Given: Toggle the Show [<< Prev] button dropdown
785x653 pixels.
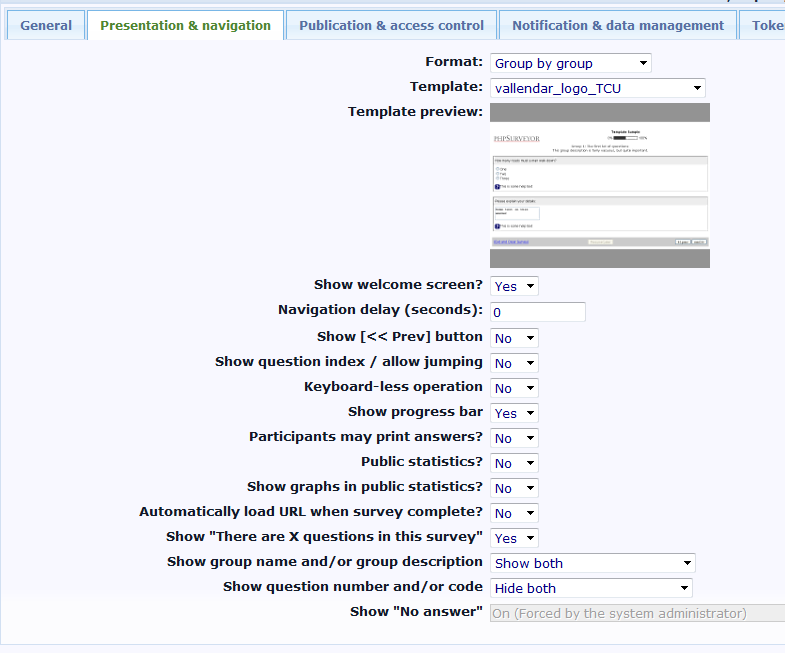Looking at the screenshot, I should point(514,338).
